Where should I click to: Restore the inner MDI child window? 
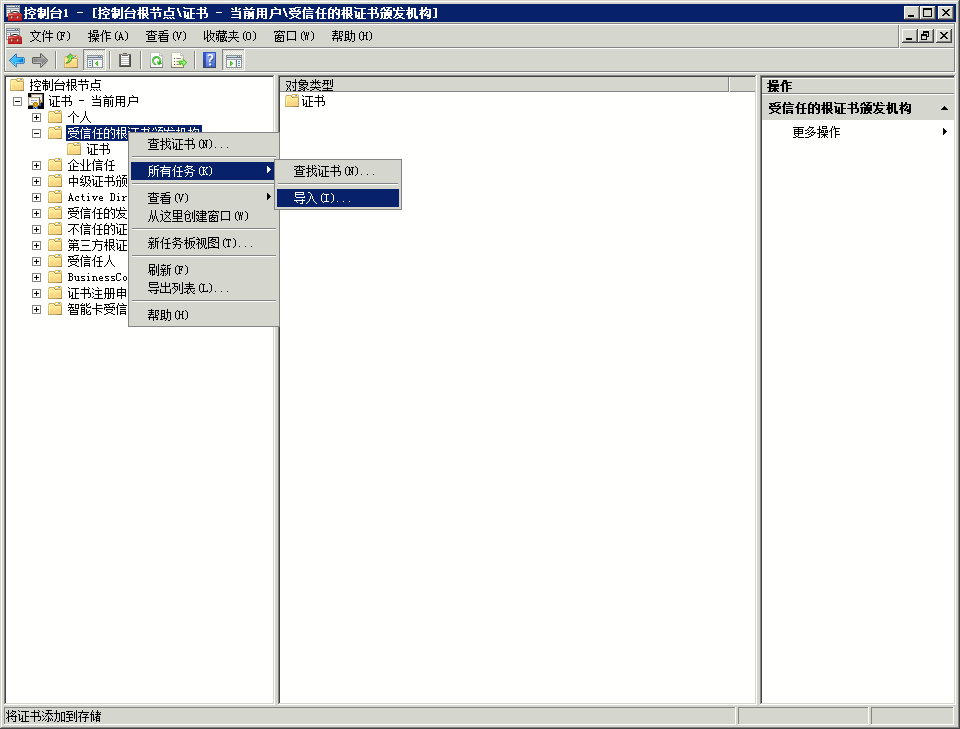coord(926,36)
